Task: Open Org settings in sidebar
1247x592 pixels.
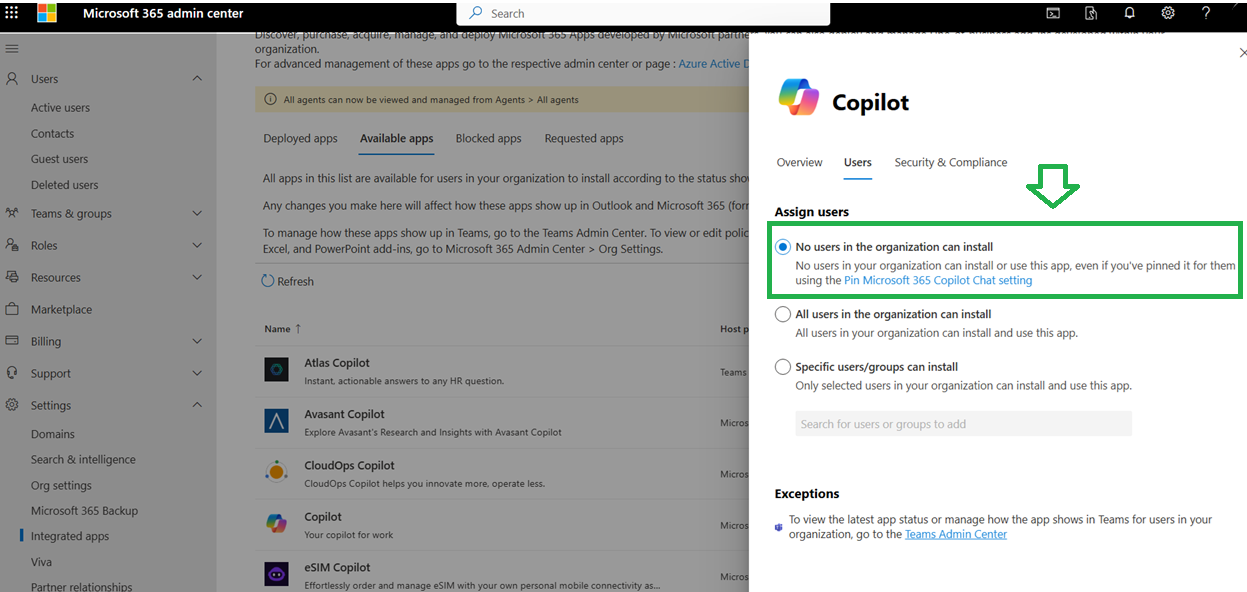Action: click(61, 486)
